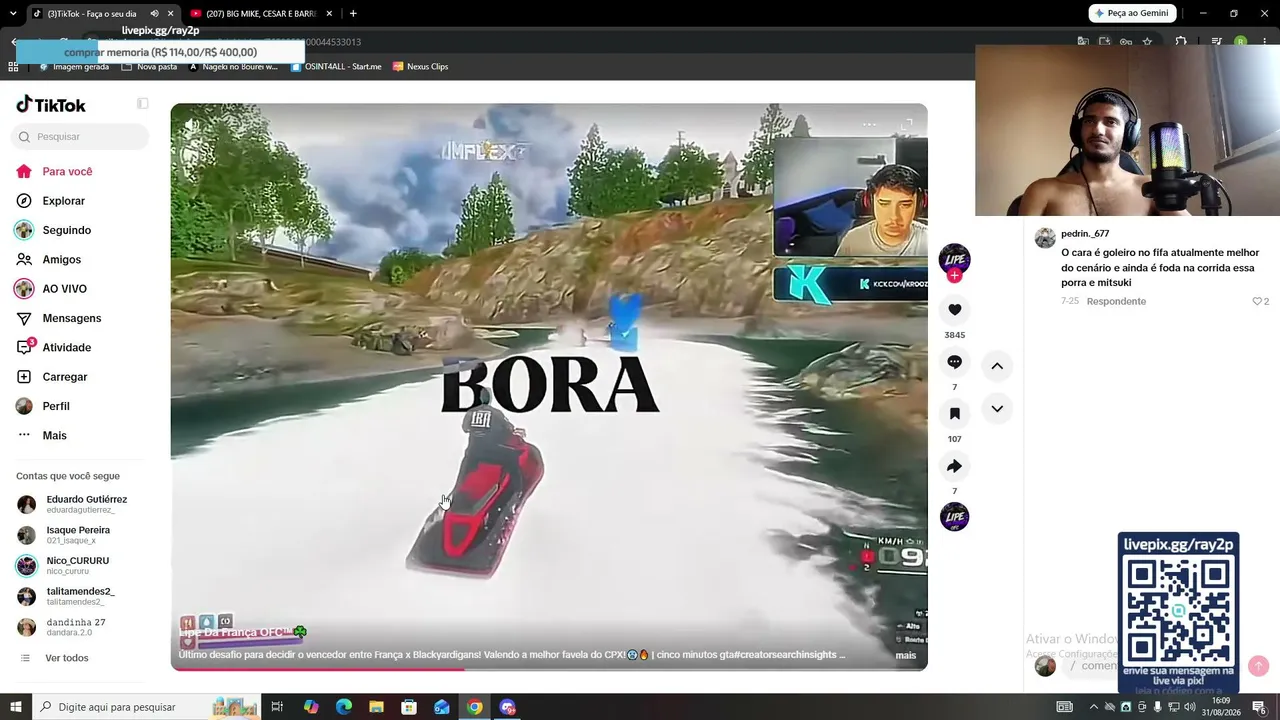
Task: Open a new browser tab
Action: 353,13
